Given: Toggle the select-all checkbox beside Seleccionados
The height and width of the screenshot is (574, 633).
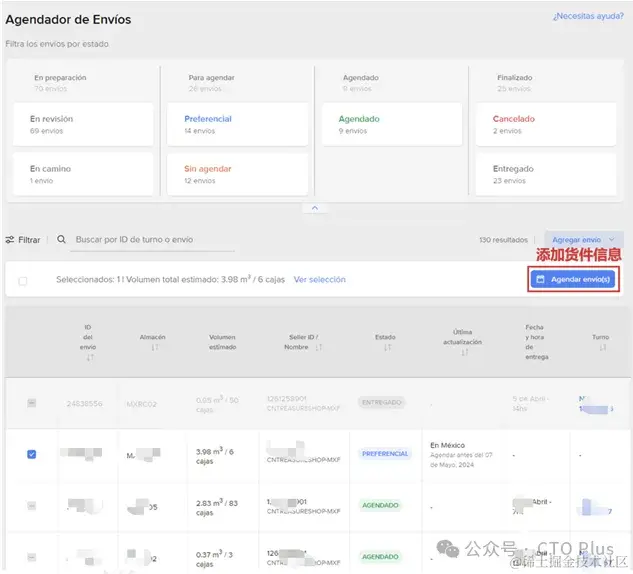Looking at the screenshot, I should pyautogui.click(x=23, y=281).
